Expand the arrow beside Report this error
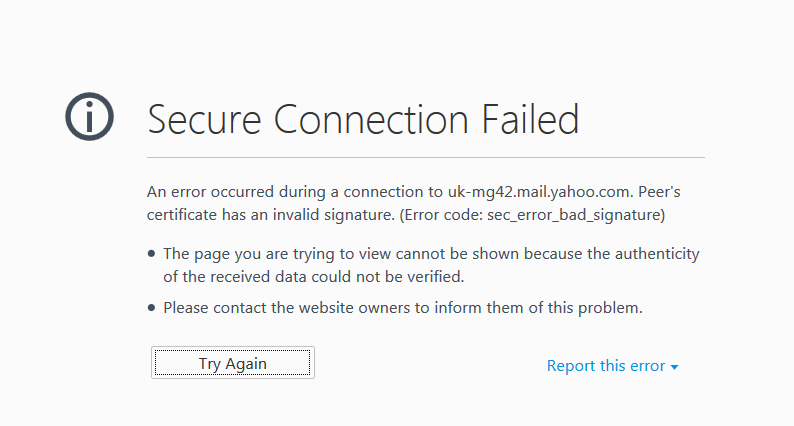Screen dimensions: 794x426 pos(674,367)
